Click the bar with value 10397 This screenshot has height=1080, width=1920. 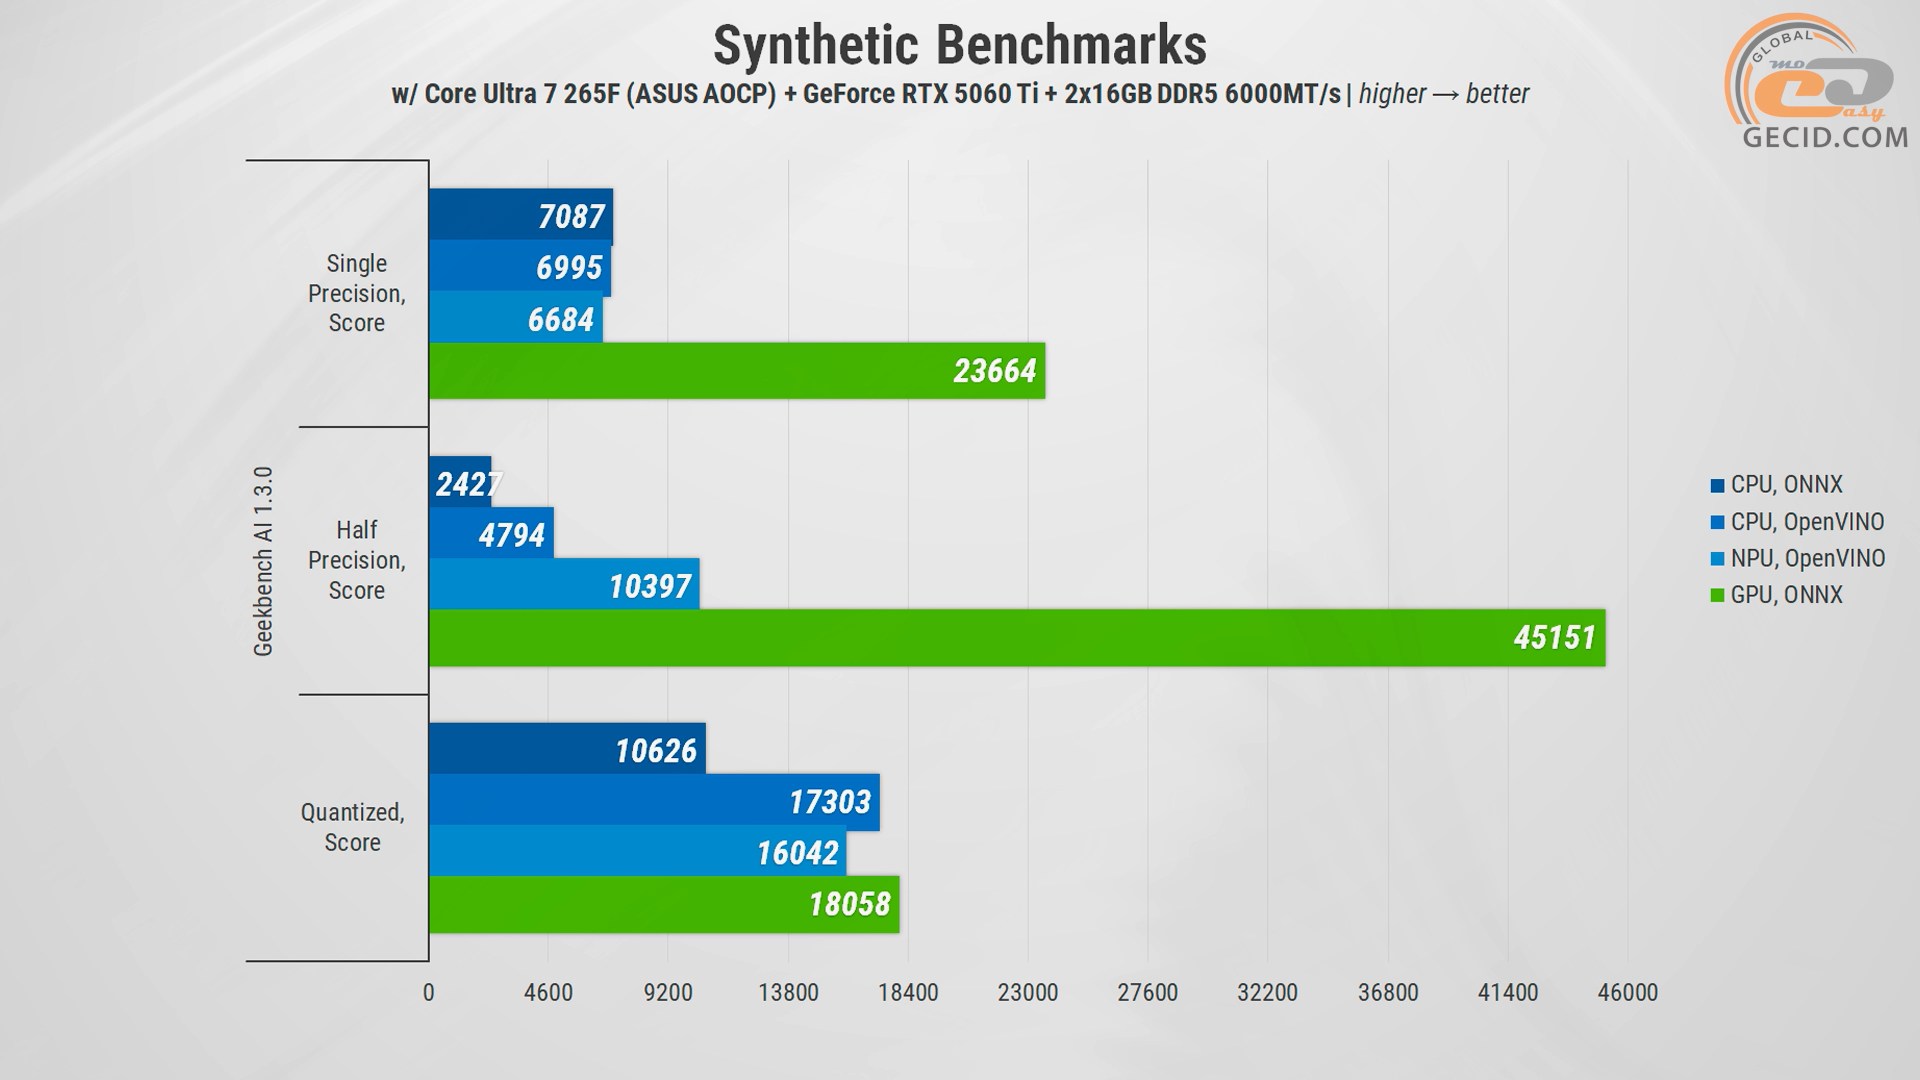click(x=564, y=585)
